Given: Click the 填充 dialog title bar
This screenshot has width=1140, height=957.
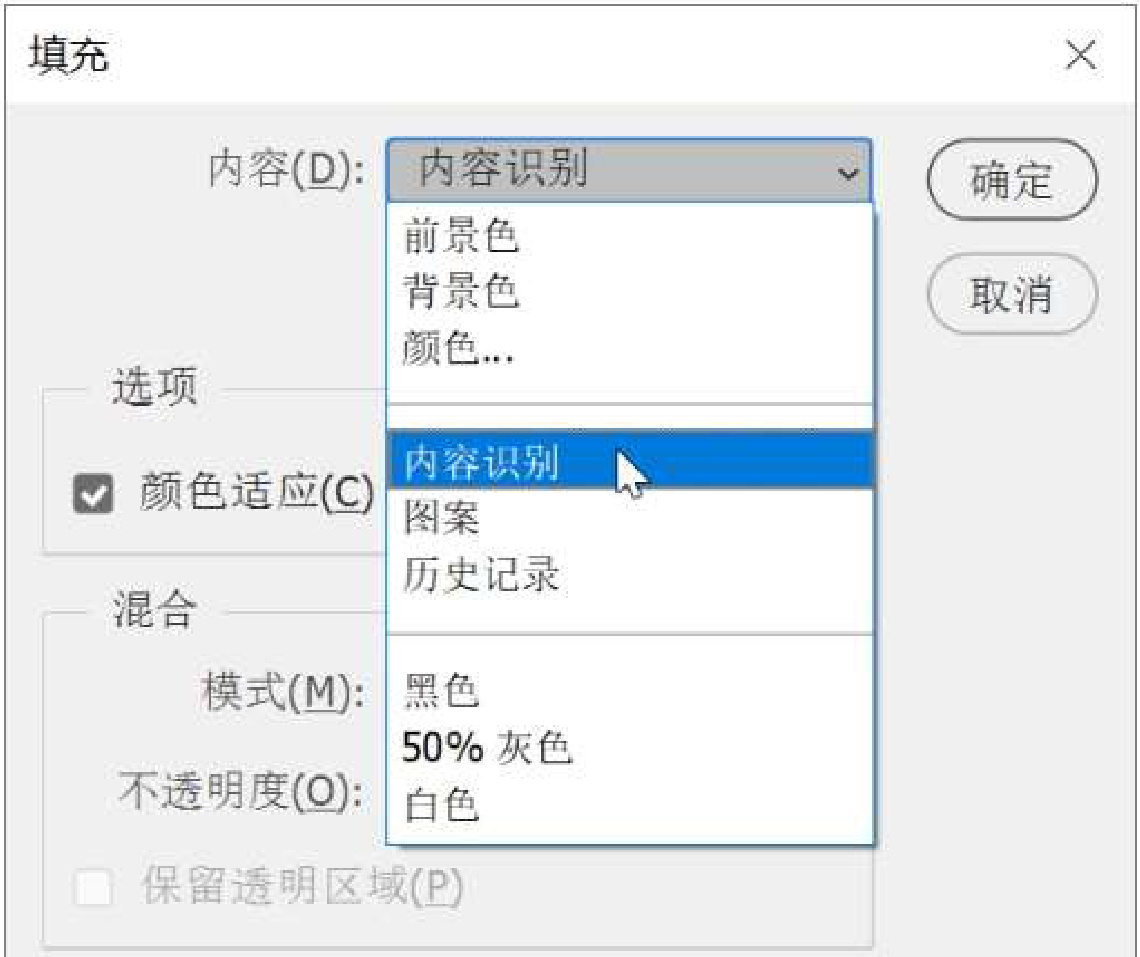Looking at the screenshot, I should pyautogui.click(x=500, y=56).
